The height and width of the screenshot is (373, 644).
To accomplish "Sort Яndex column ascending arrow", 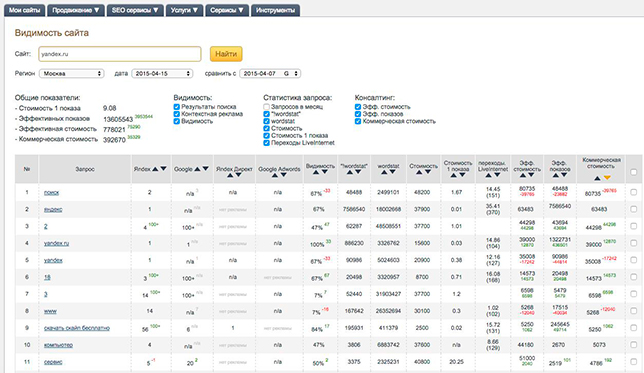I will click(x=155, y=169).
